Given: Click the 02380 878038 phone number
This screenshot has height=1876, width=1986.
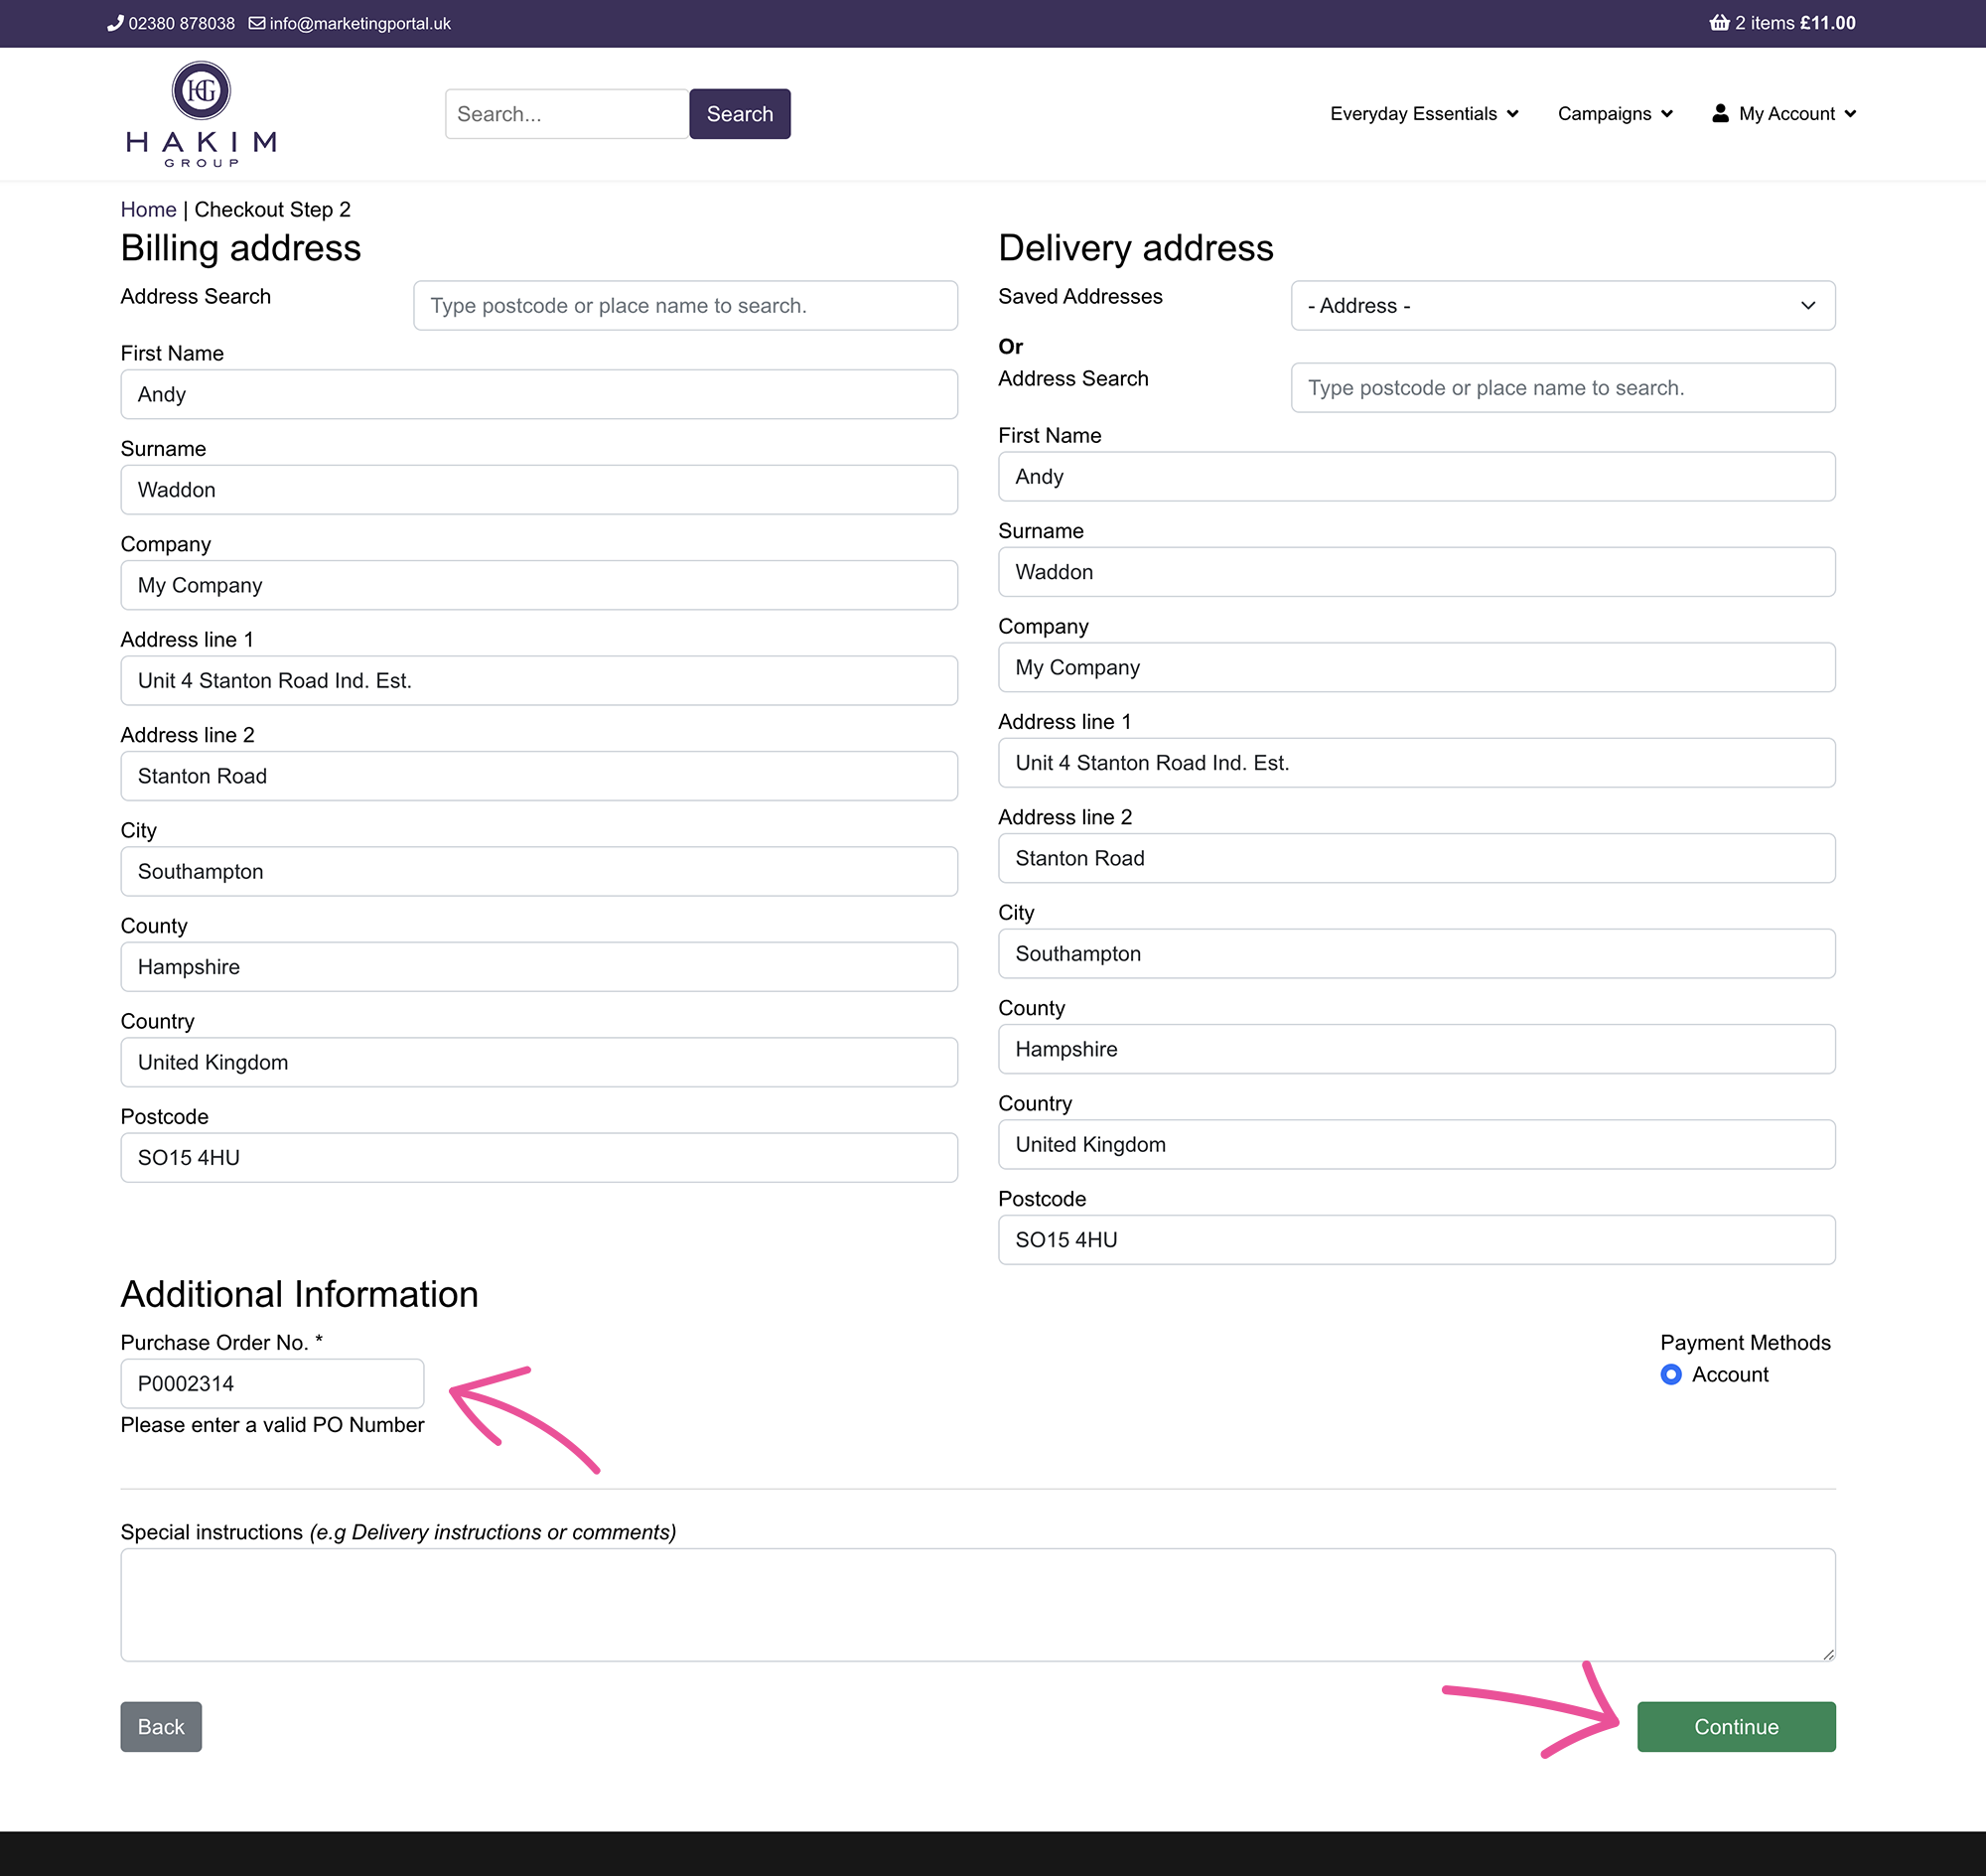Looking at the screenshot, I should point(181,23).
